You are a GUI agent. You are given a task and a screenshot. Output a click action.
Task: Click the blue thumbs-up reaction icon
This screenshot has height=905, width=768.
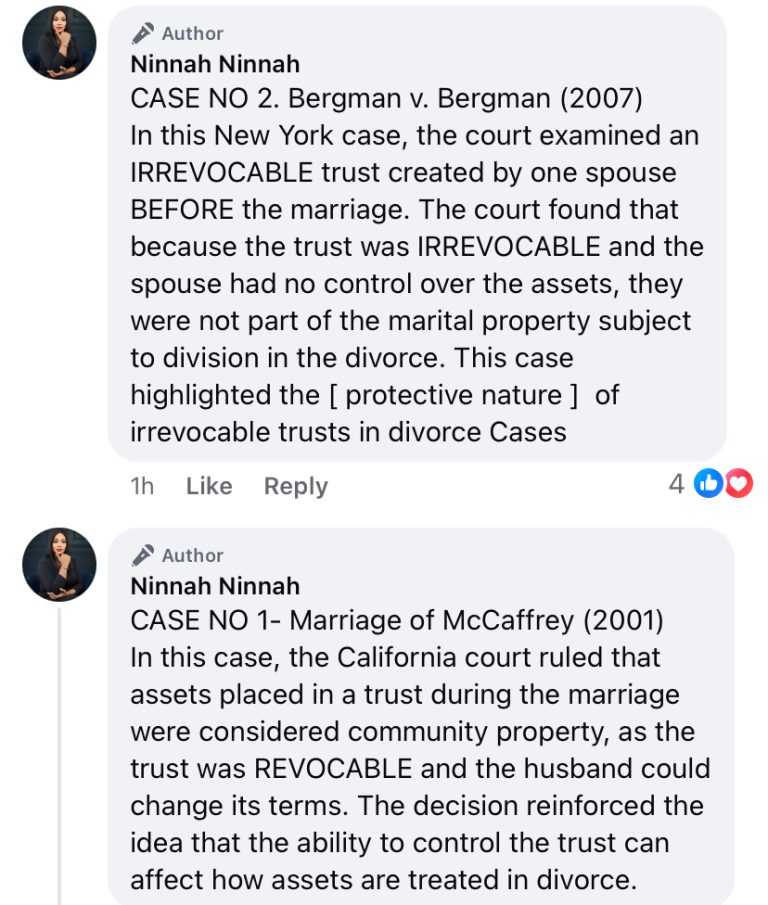(708, 484)
